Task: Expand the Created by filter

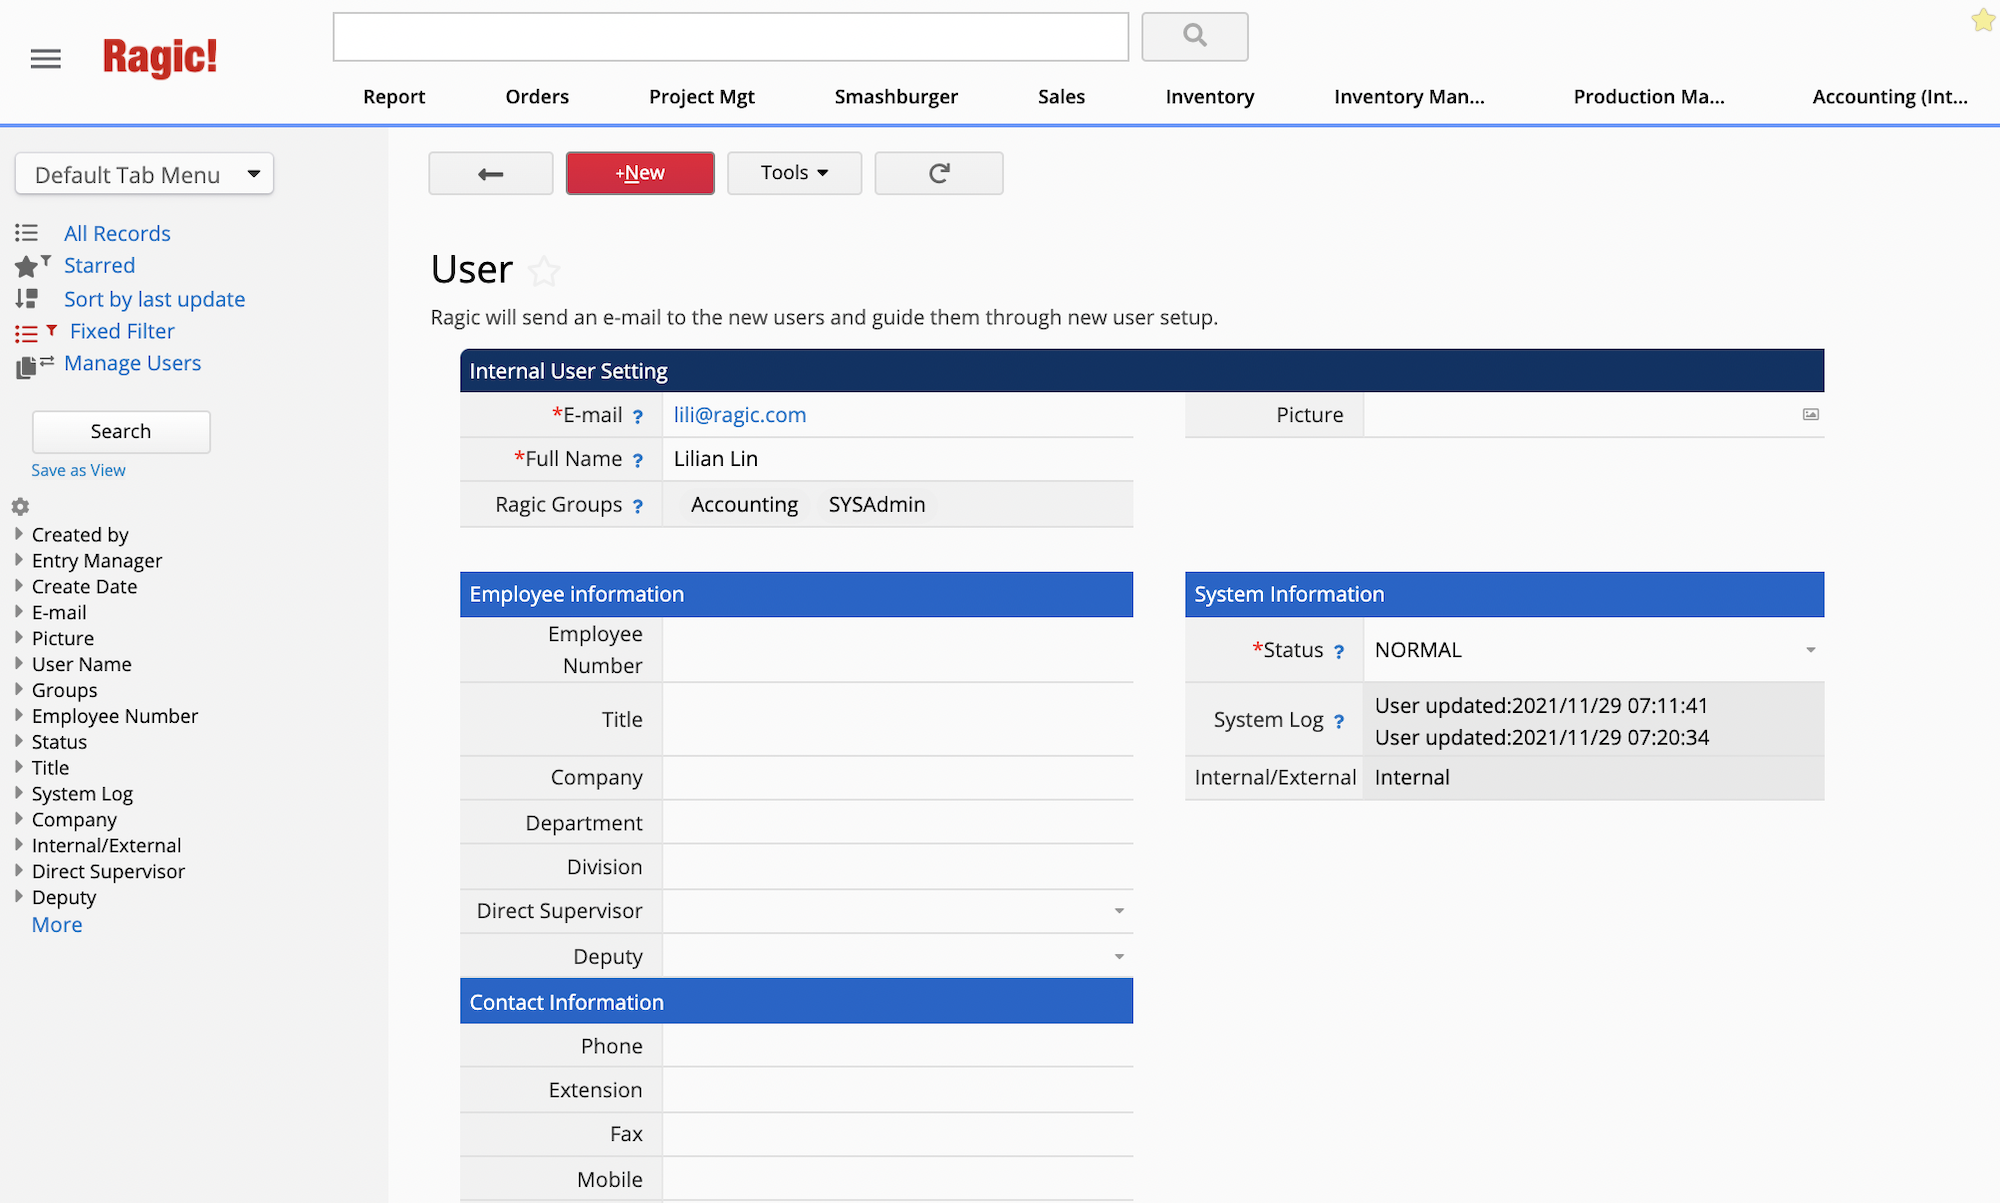Action: click(x=18, y=534)
